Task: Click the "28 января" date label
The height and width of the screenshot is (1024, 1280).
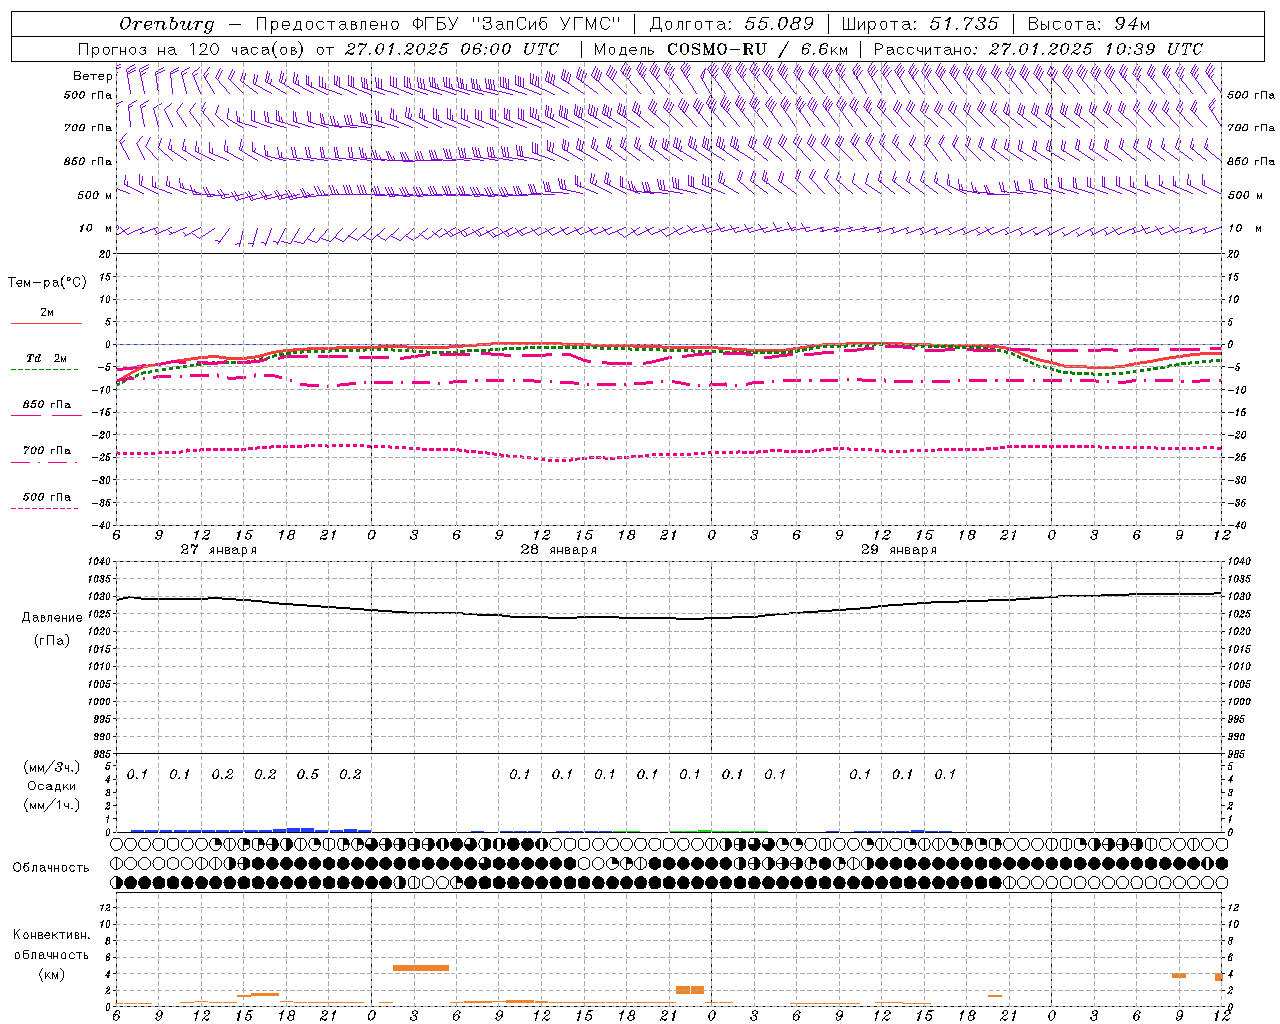Action: pos(558,550)
